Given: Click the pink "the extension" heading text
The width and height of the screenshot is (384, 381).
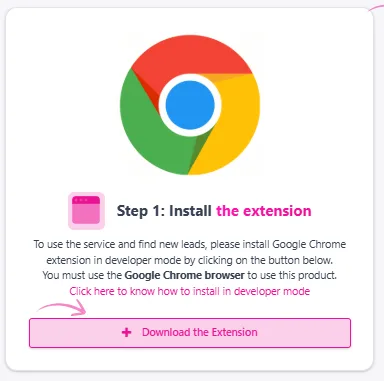Looking at the screenshot, I should coord(264,211).
